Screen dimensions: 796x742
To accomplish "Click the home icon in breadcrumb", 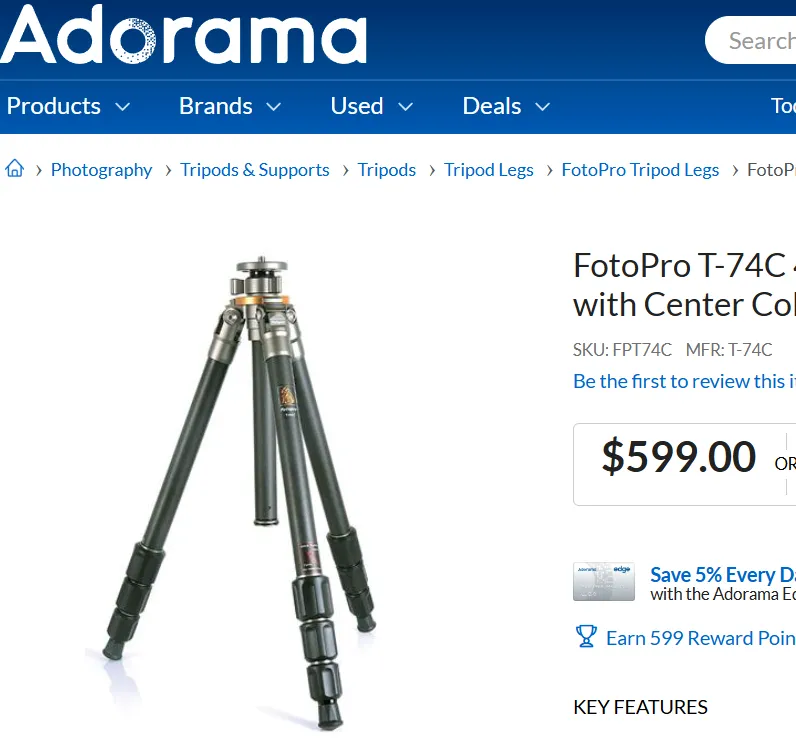I will [x=15, y=168].
